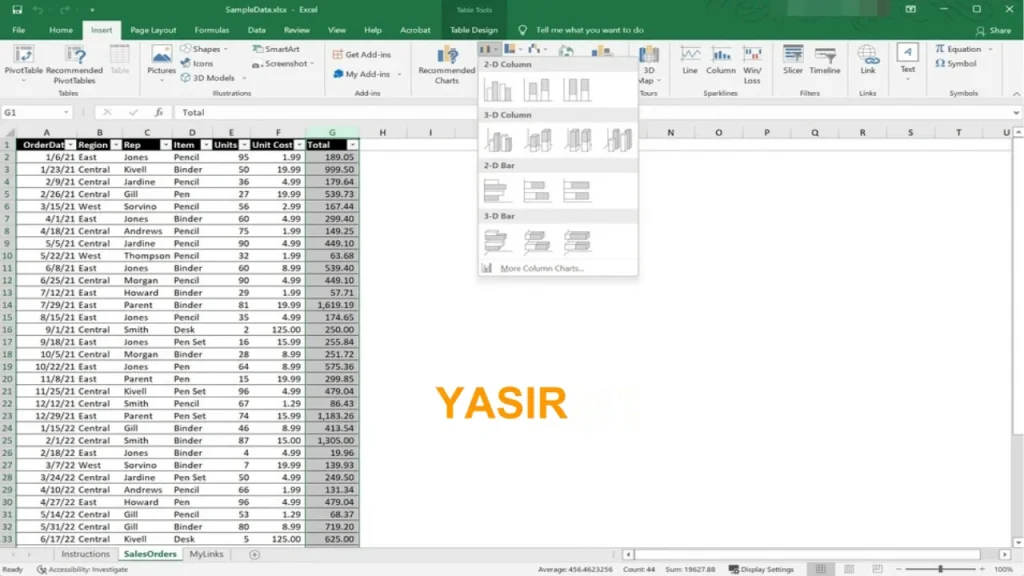
Task: Open the Recommended Charts button
Action: coord(447,65)
